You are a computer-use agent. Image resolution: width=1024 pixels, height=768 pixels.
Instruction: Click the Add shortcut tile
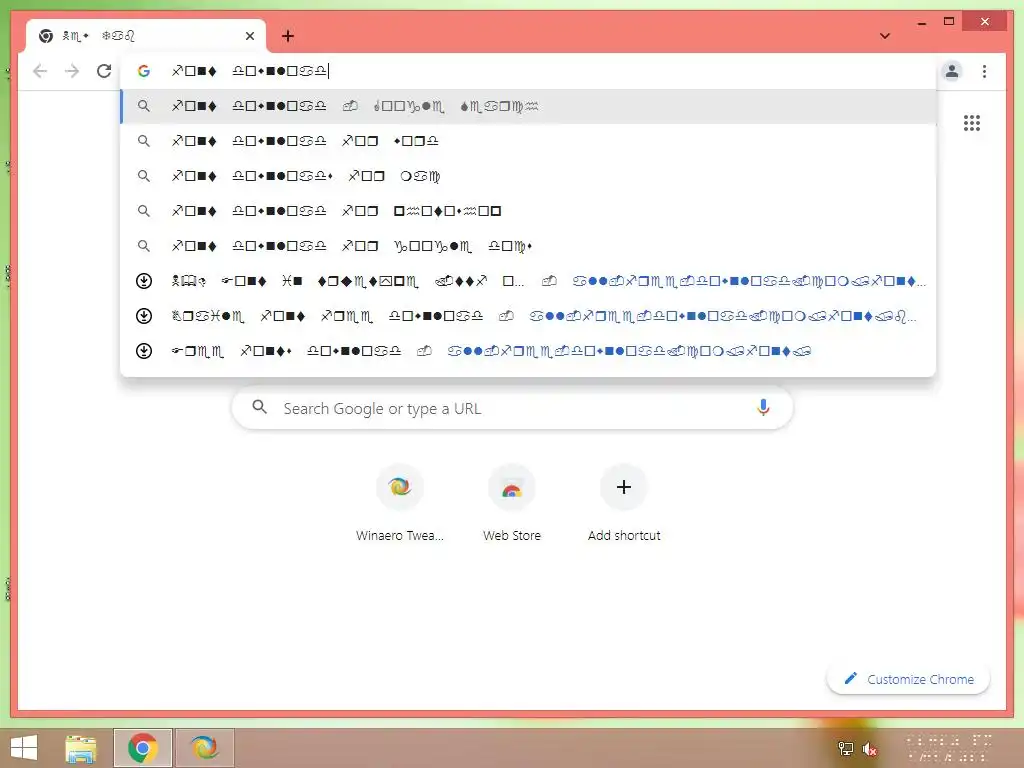(624, 504)
